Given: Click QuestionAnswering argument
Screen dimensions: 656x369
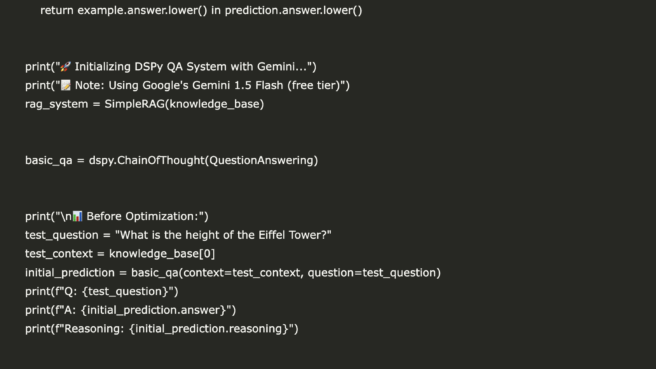Looking at the screenshot, I should [x=261, y=160].
